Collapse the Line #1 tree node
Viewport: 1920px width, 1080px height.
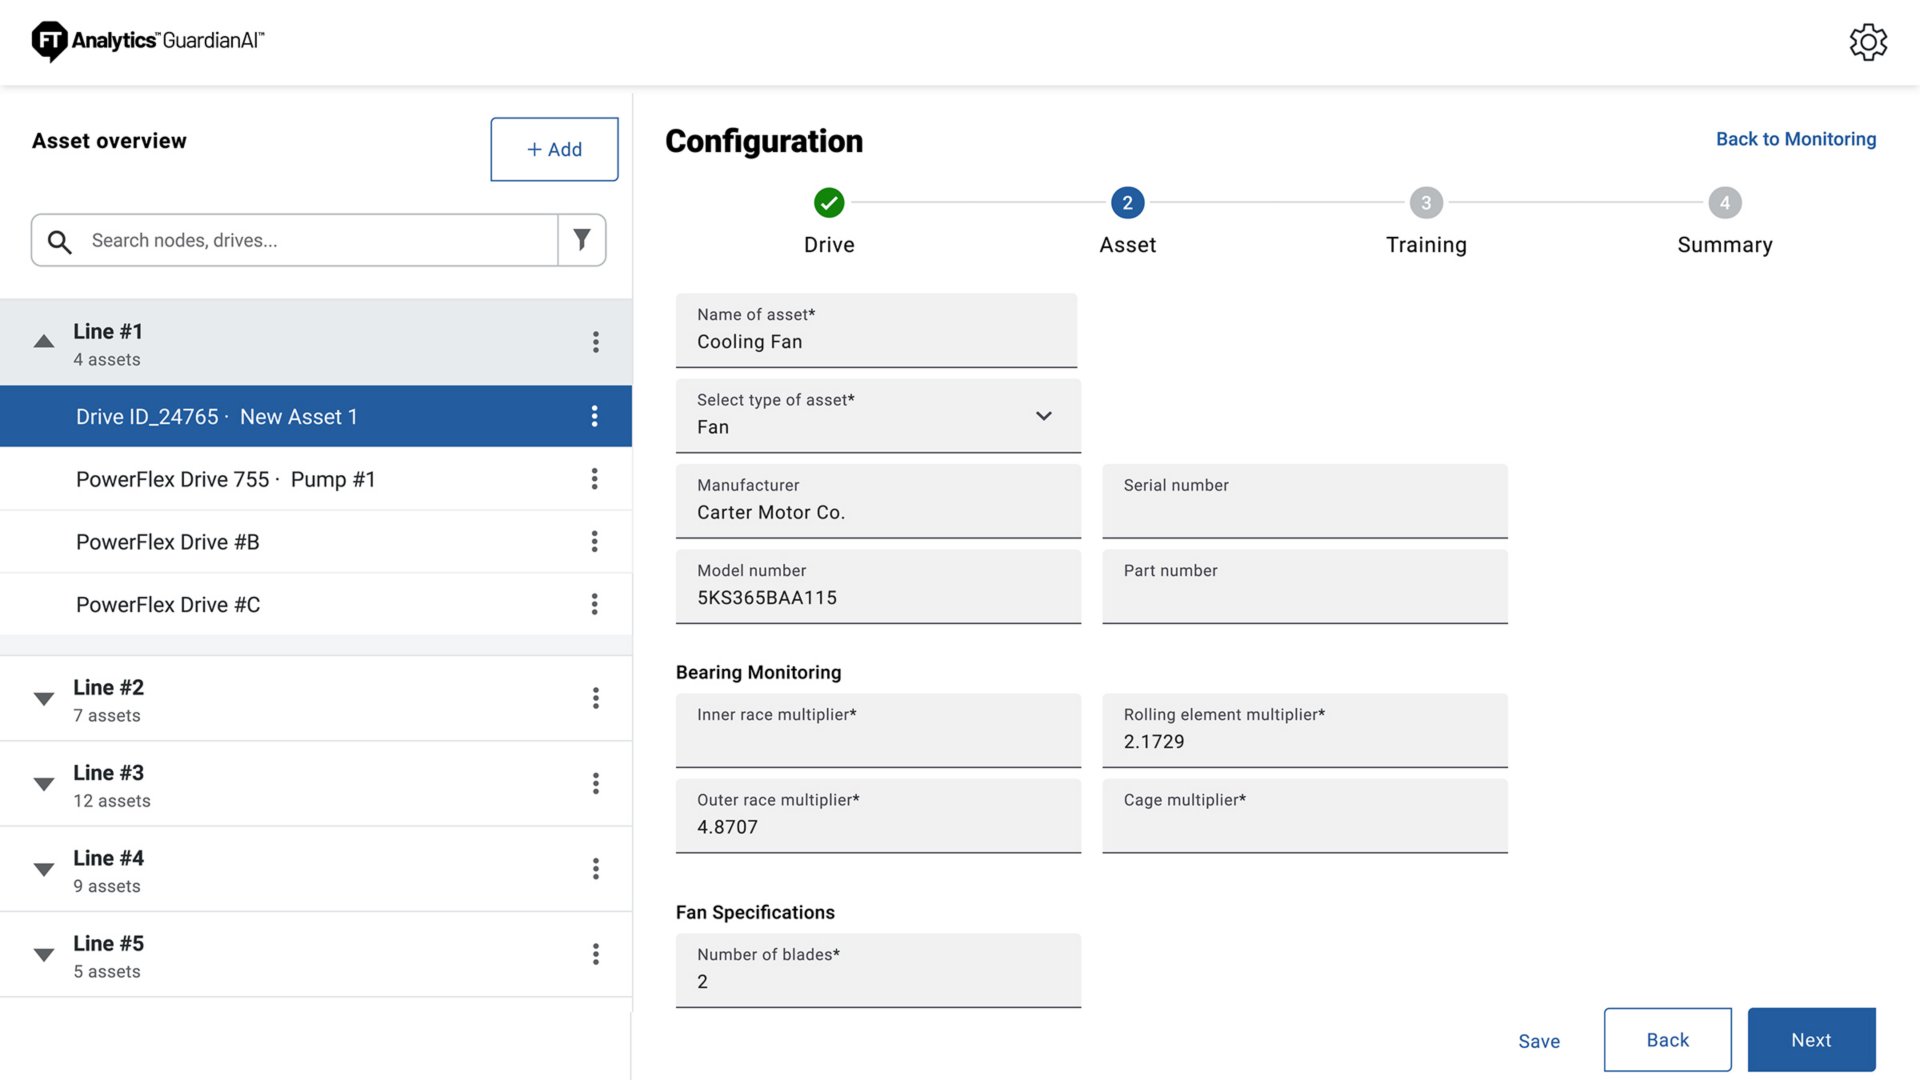click(x=43, y=341)
